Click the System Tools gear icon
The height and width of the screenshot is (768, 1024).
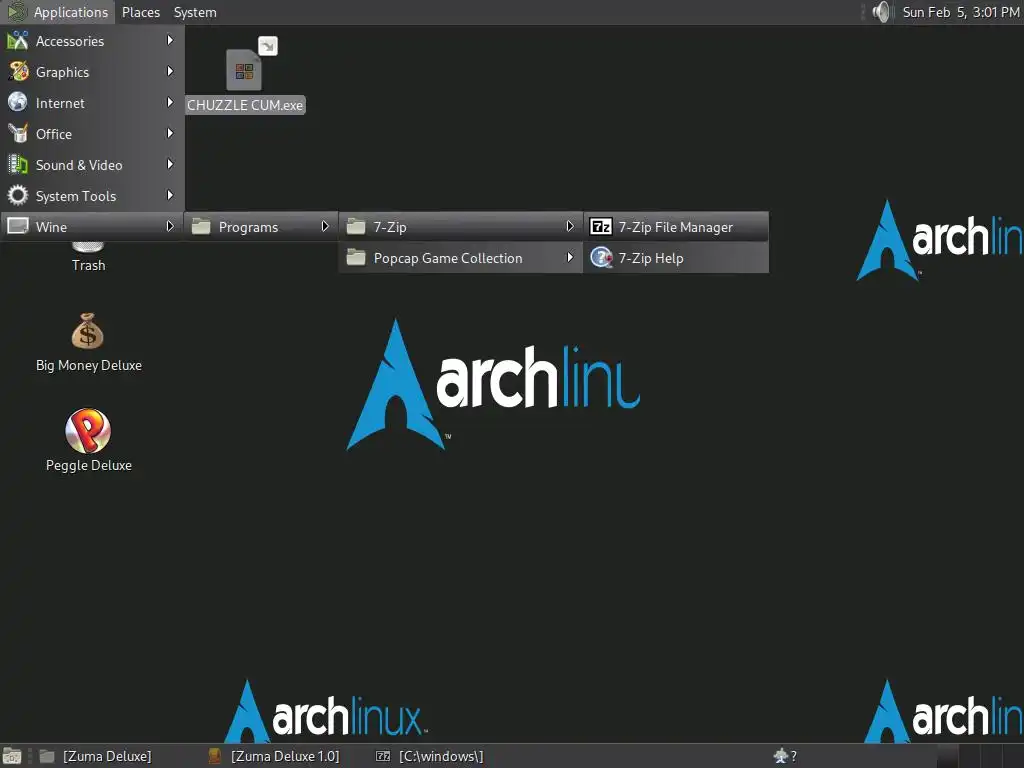(18, 195)
